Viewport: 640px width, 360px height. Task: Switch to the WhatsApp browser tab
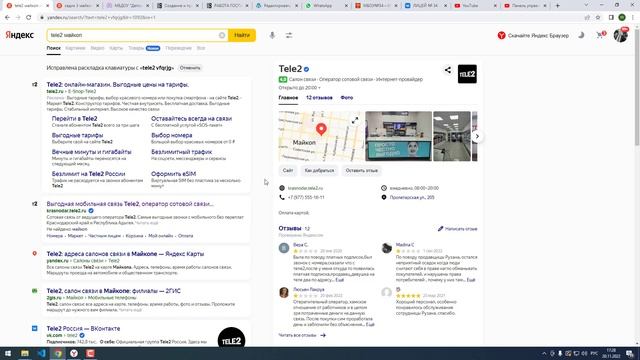click(x=327, y=6)
